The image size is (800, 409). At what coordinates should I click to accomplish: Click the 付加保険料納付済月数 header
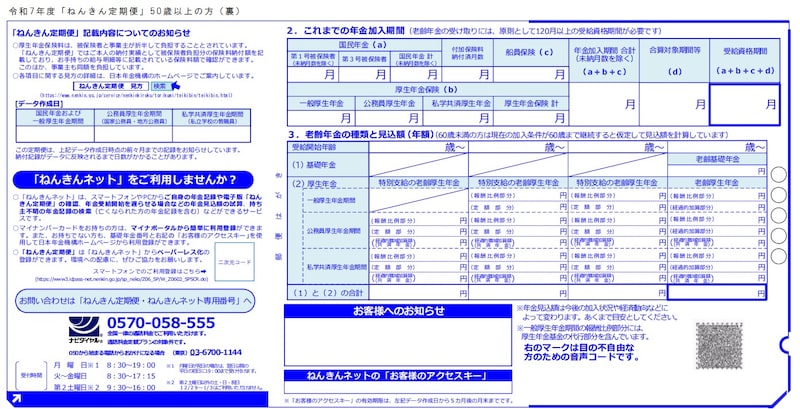pyautogui.click(x=467, y=53)
